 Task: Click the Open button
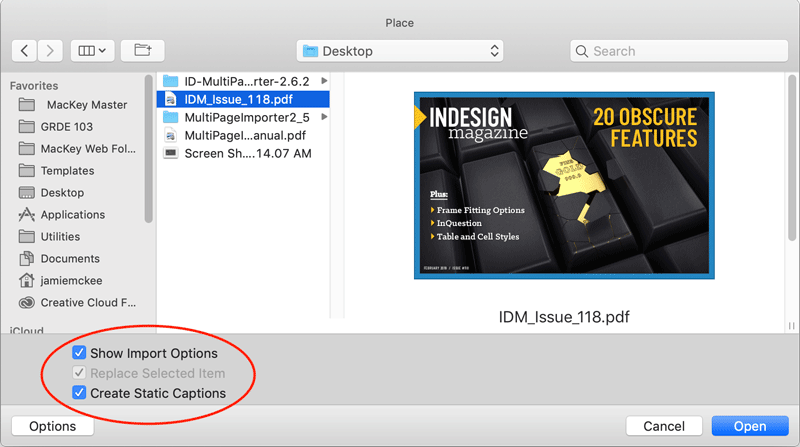pos(750,426)
